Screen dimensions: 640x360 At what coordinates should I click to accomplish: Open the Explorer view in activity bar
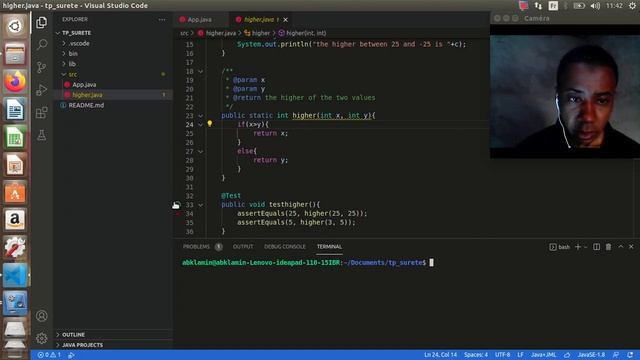coord(41,22)
